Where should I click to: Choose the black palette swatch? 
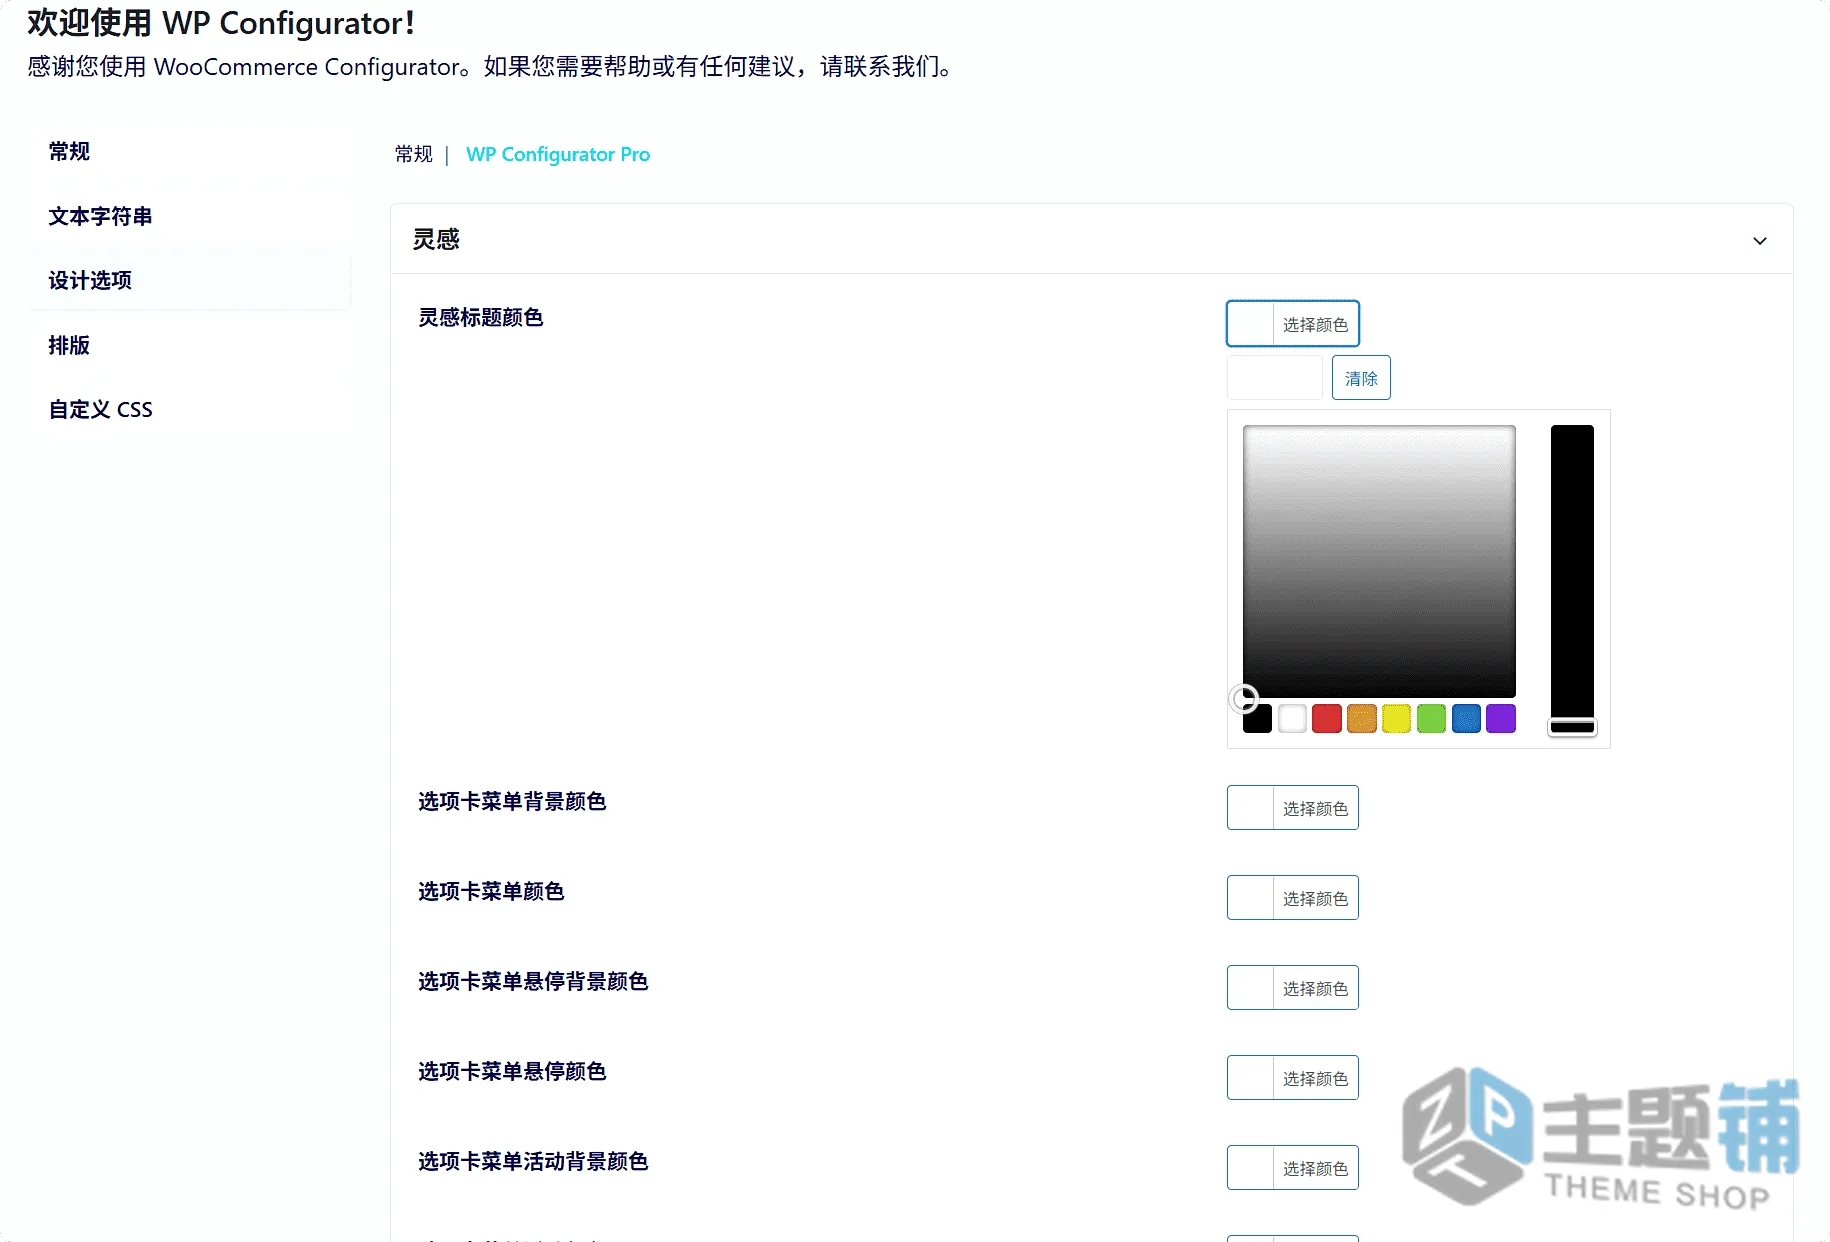point(1257,719)
